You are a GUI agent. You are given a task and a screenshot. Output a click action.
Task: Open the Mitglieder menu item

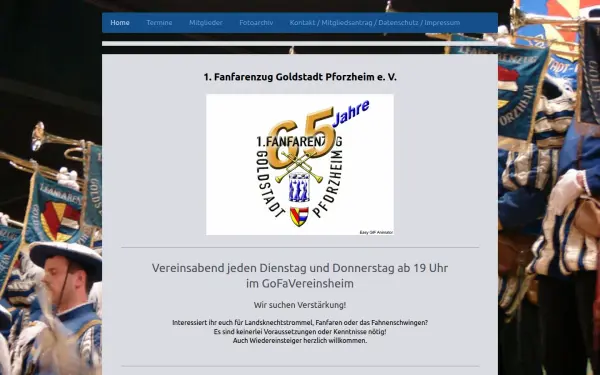[x=205, y=23]
